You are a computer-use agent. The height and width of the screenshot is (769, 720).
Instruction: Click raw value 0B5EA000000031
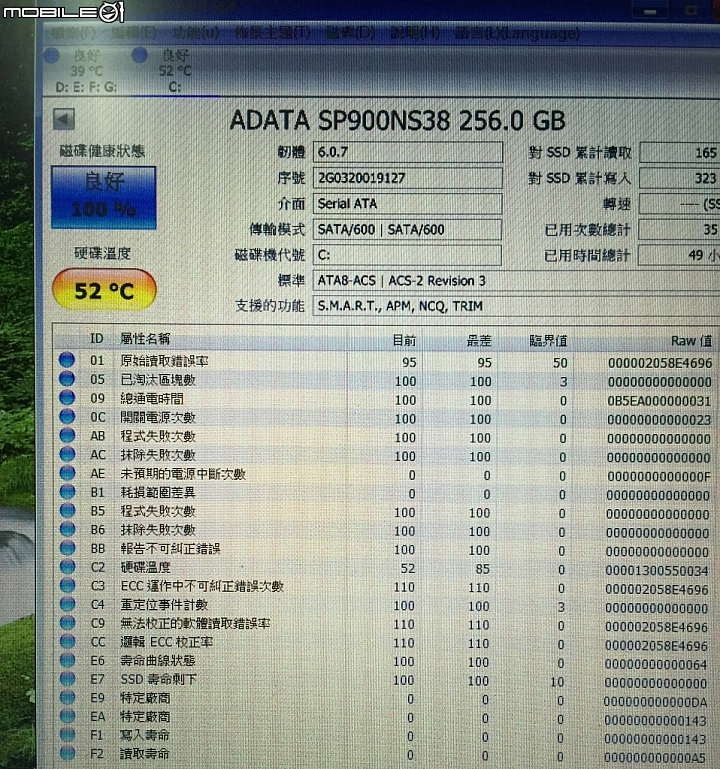coord(659,401)
